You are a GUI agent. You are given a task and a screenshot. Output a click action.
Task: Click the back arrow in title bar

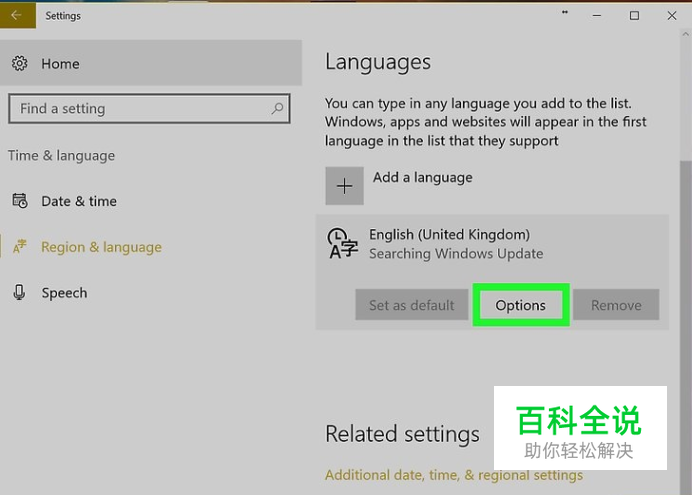[x=17, y=15]
